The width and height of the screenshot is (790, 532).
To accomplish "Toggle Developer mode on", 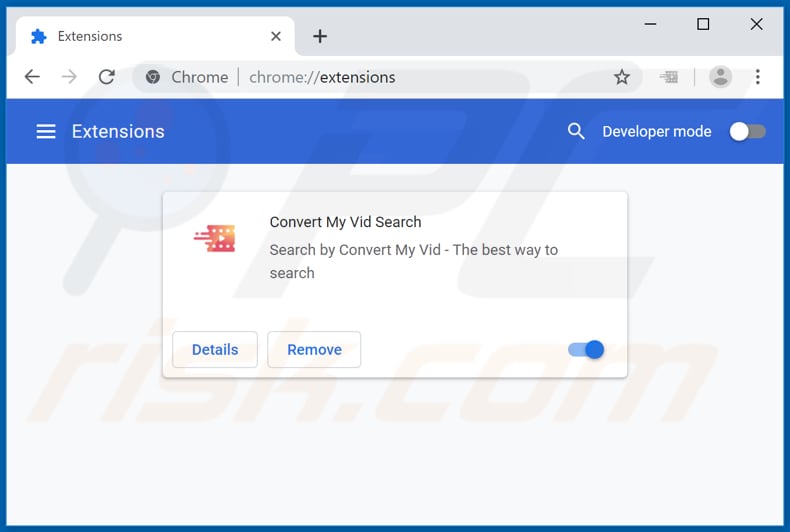I will tap(748, 131).
